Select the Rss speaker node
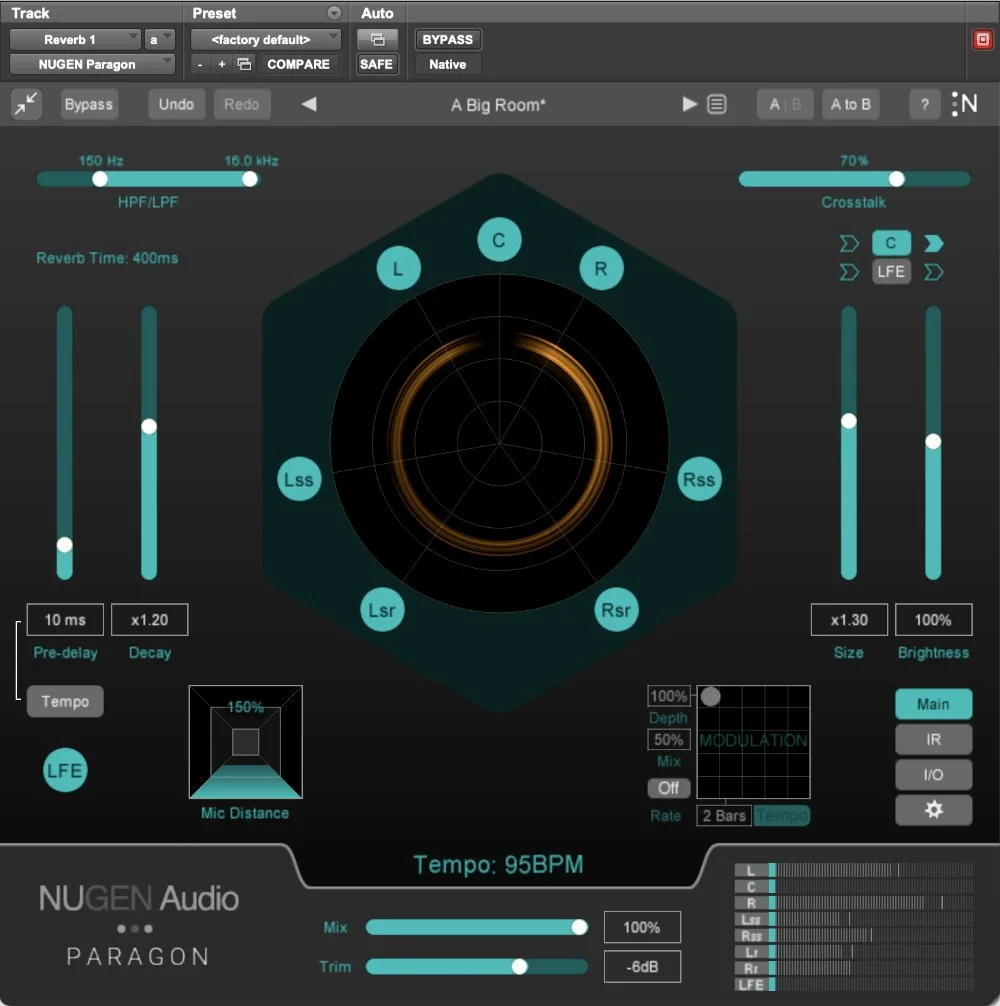Image resolution: width=1000 pixels, height=1006 pixels. click(699, 479)
